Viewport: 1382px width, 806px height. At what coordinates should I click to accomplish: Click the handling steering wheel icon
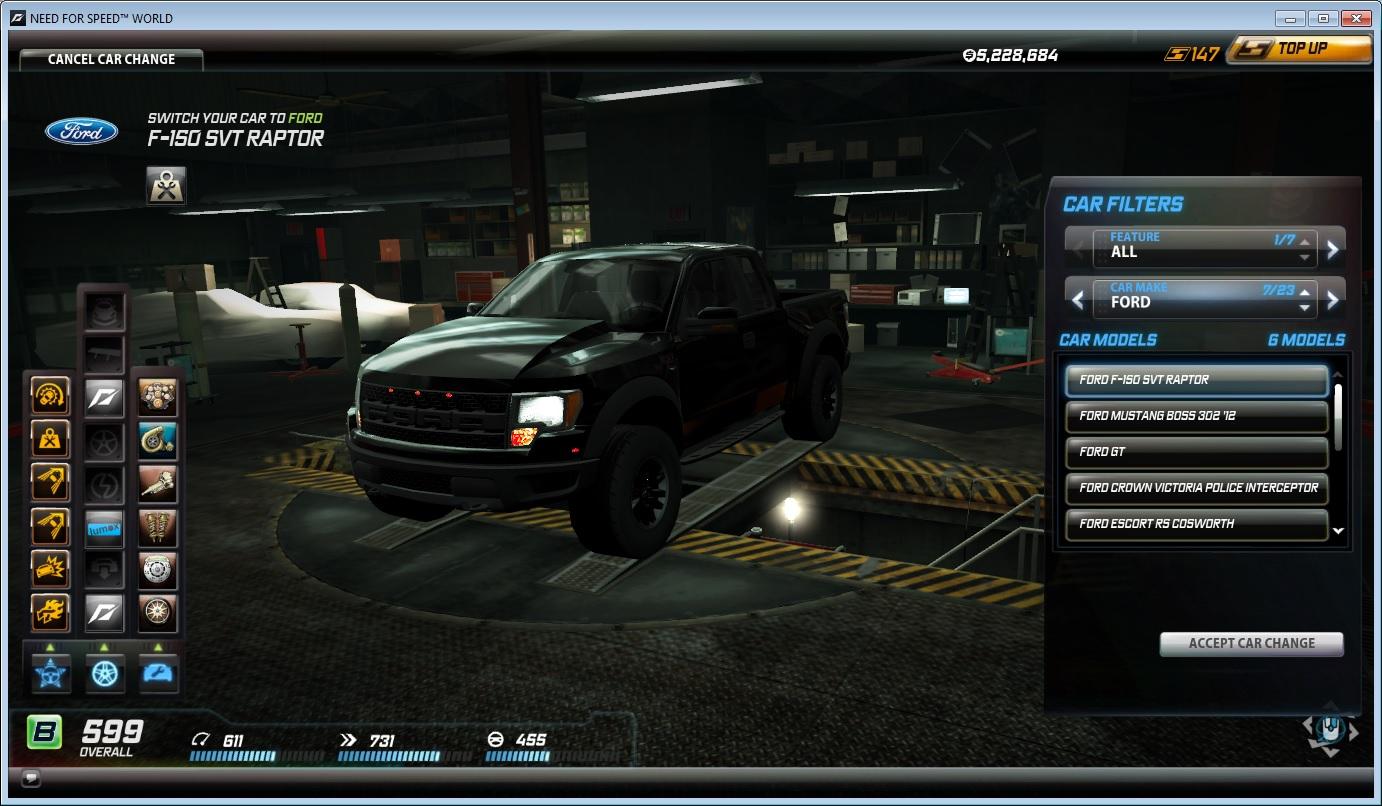coord(494,740)
